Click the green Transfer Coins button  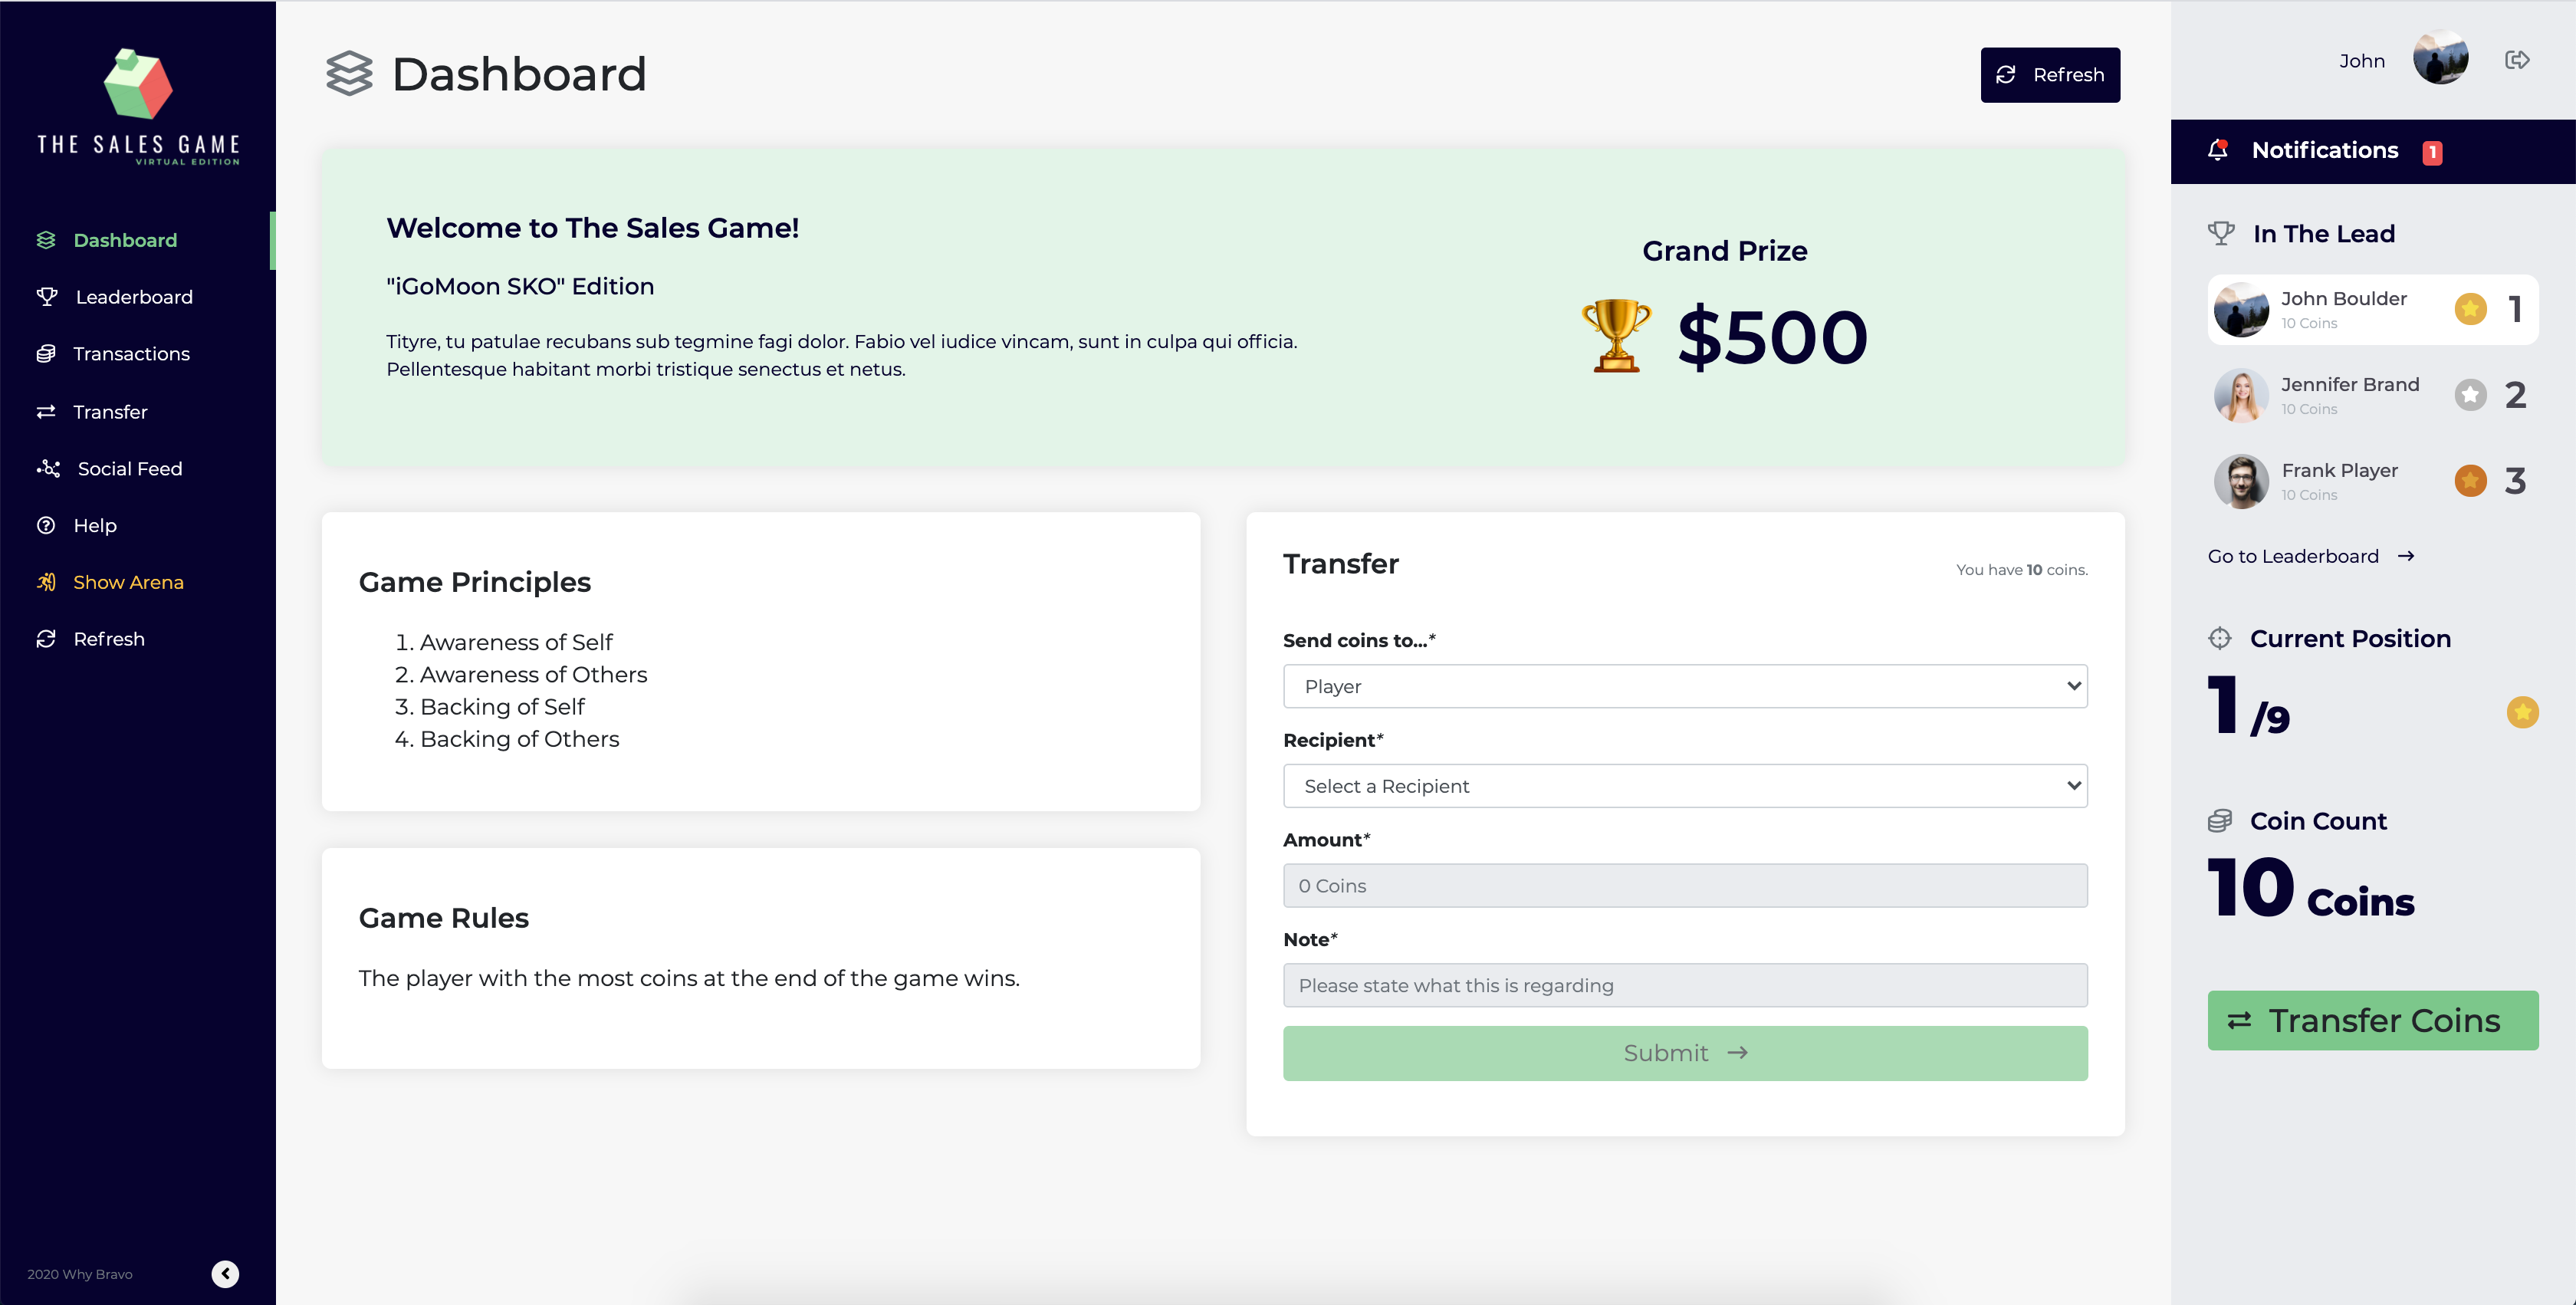[x=2372, y=1020]
